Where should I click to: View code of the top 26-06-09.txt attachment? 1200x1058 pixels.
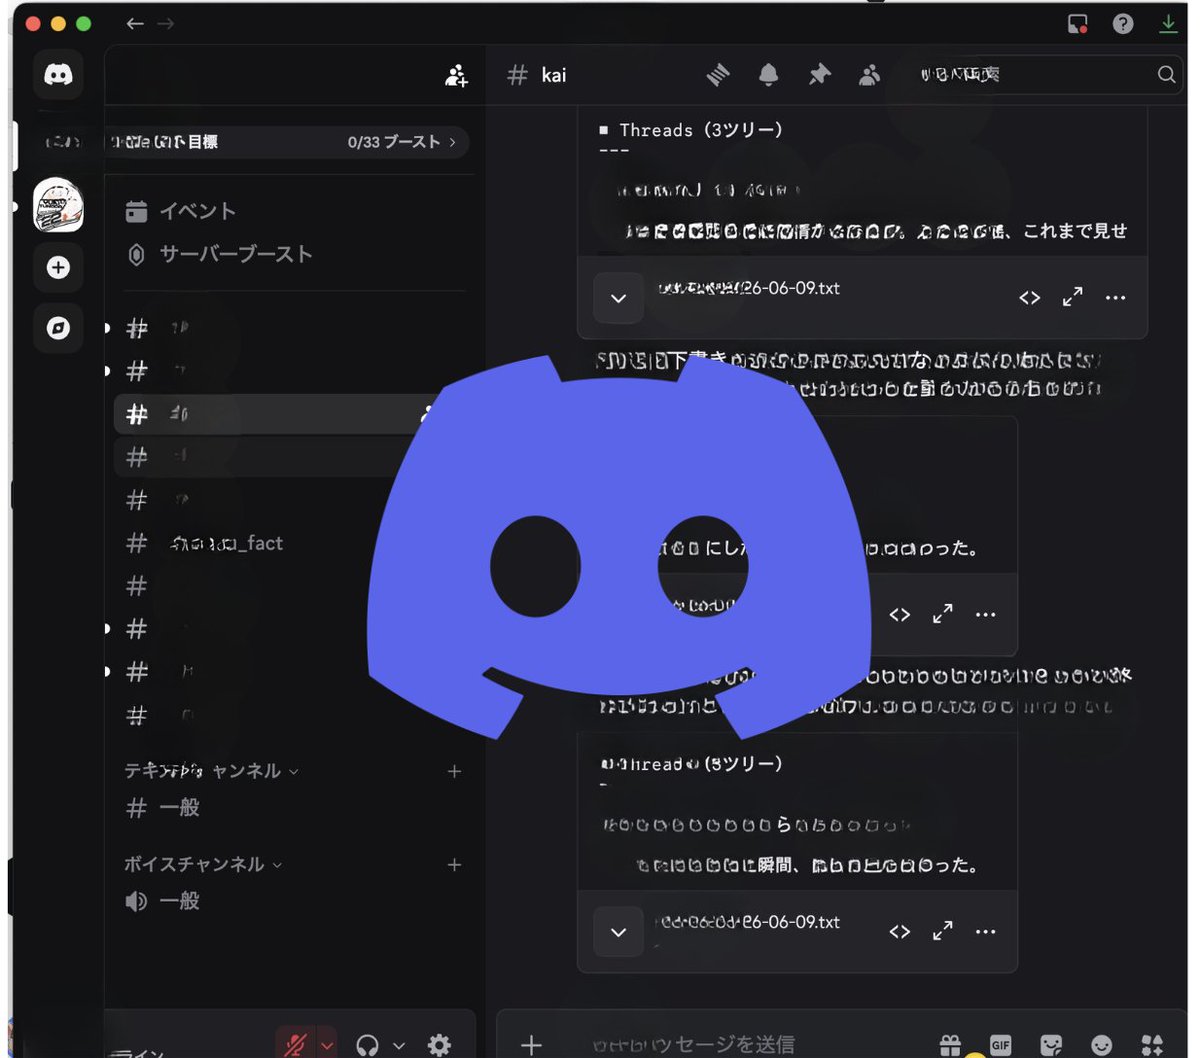1029,298
